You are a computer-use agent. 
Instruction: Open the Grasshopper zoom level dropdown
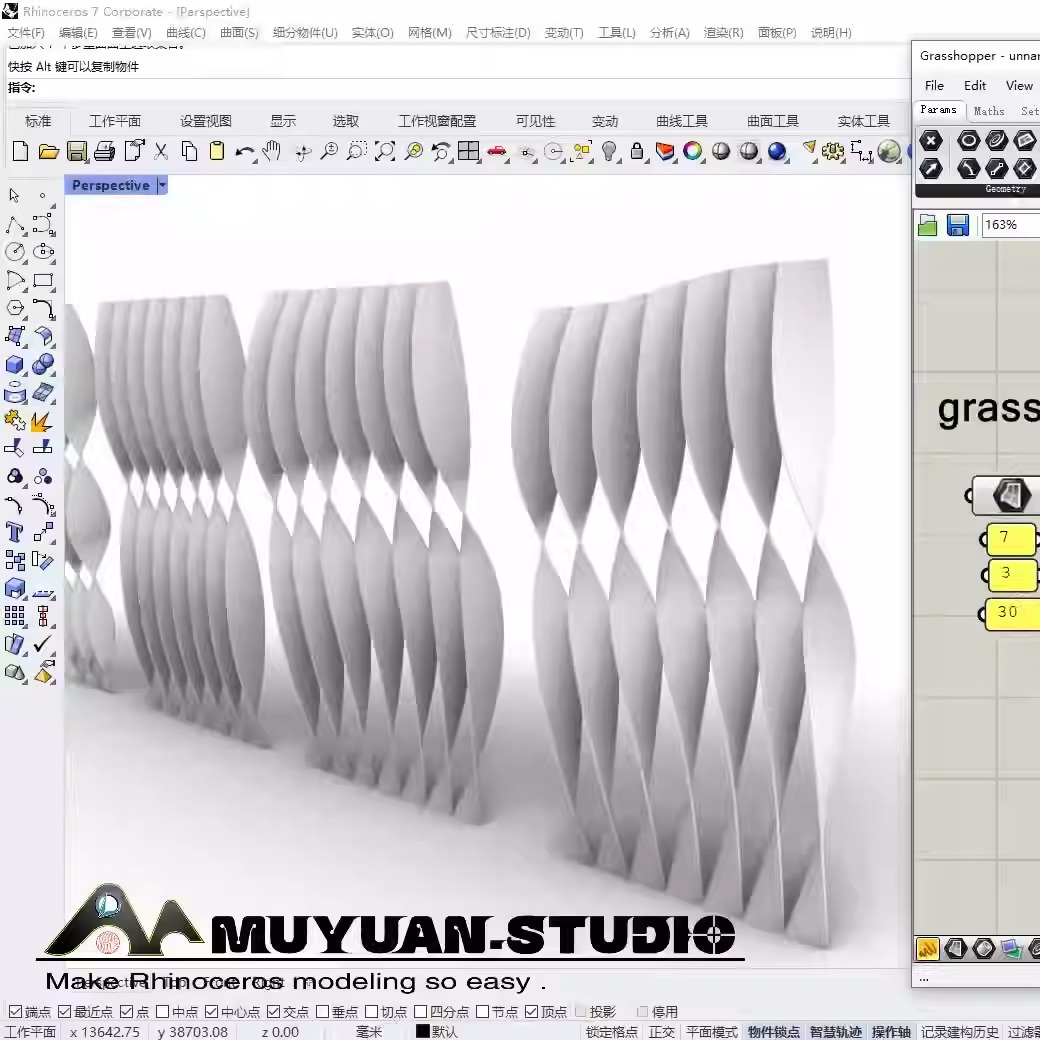[1012, 225]
